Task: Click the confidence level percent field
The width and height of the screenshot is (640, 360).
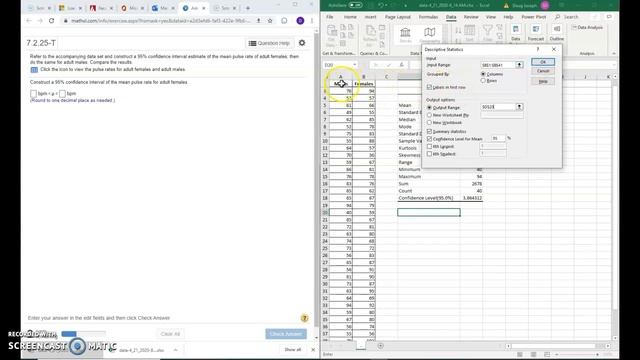Action: (x=498, y=139)
